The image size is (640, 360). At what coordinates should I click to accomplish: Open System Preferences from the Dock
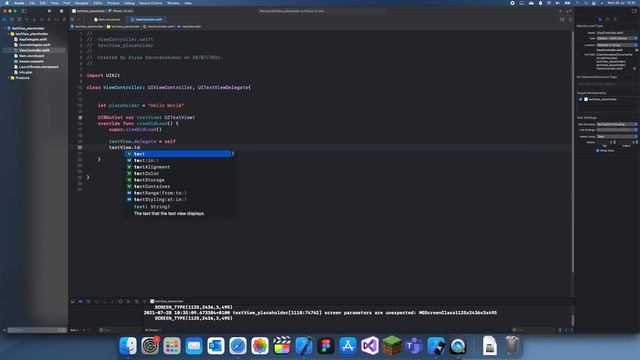click(x=150, y=346)
